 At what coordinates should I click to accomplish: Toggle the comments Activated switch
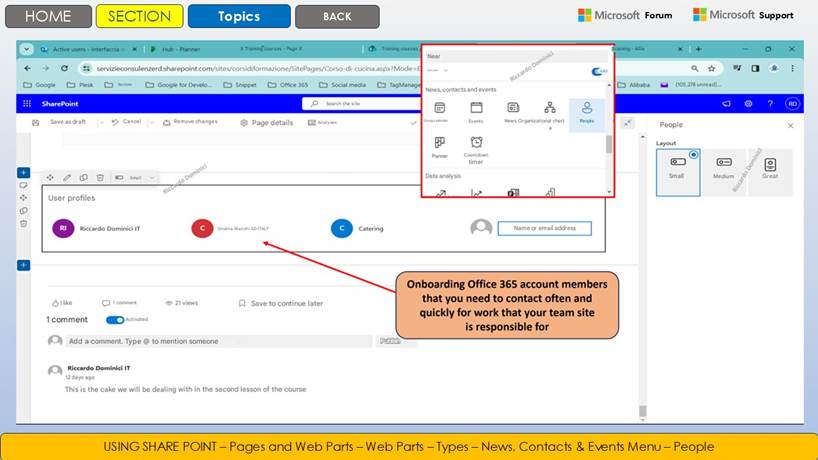tap(115, 320)
